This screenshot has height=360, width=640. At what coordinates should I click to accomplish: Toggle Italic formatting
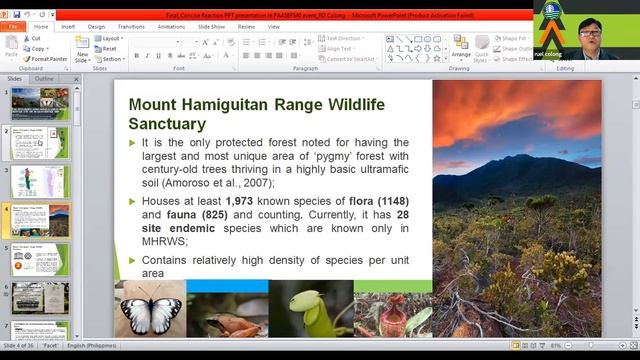[x=147, y=56]
